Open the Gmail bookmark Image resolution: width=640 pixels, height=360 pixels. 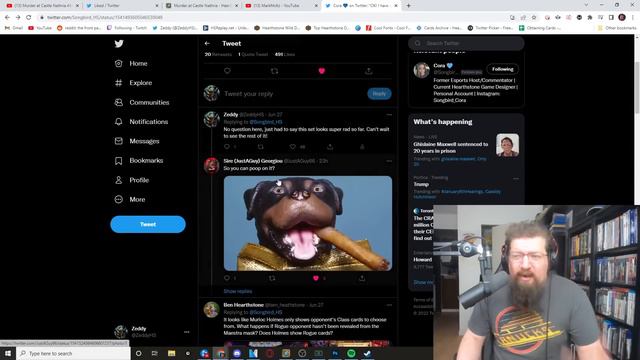pos(14,28)
